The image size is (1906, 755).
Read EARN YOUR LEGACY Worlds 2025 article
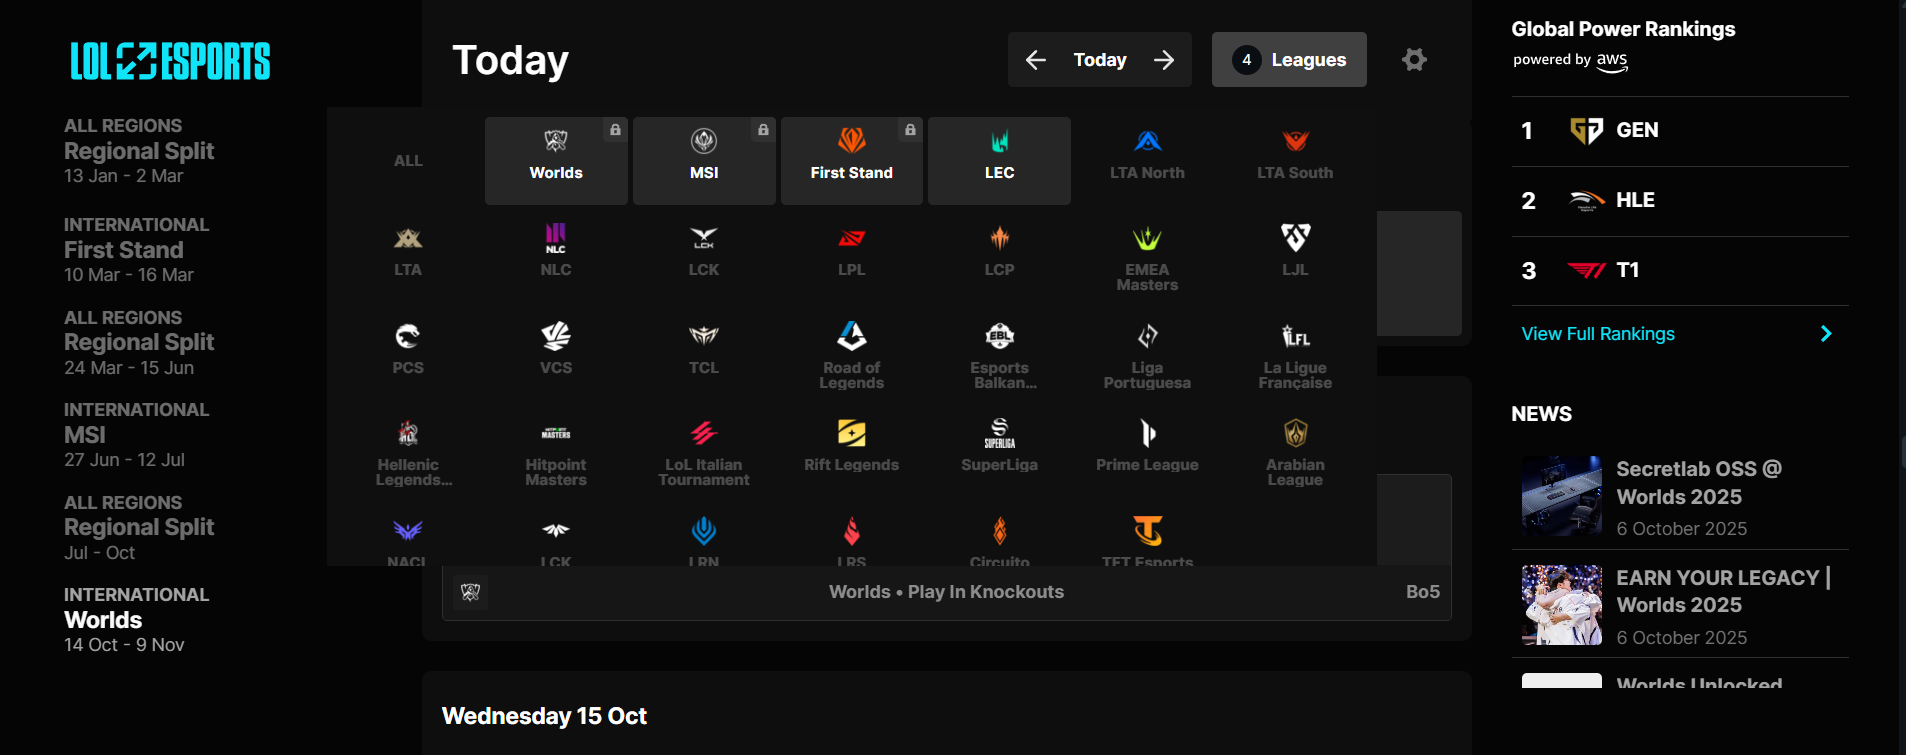pyautogui.click(x=1723, y=591)
